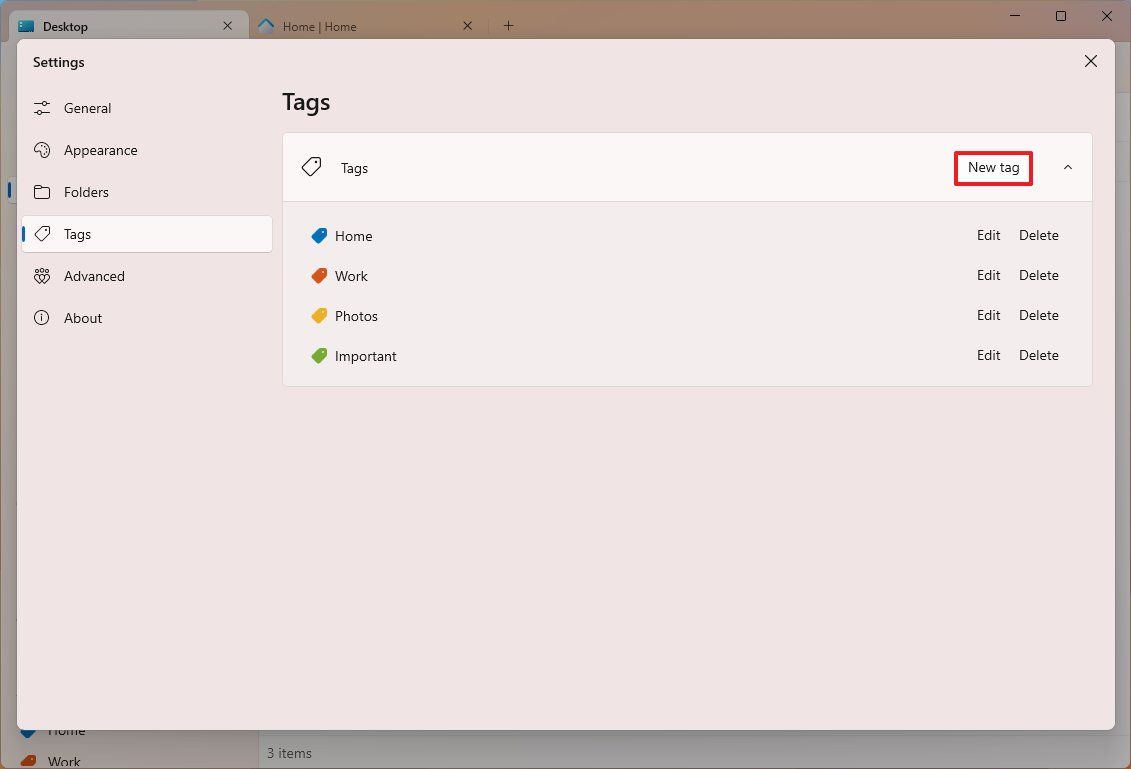Edit the Important tag

(x=988, y=355)
